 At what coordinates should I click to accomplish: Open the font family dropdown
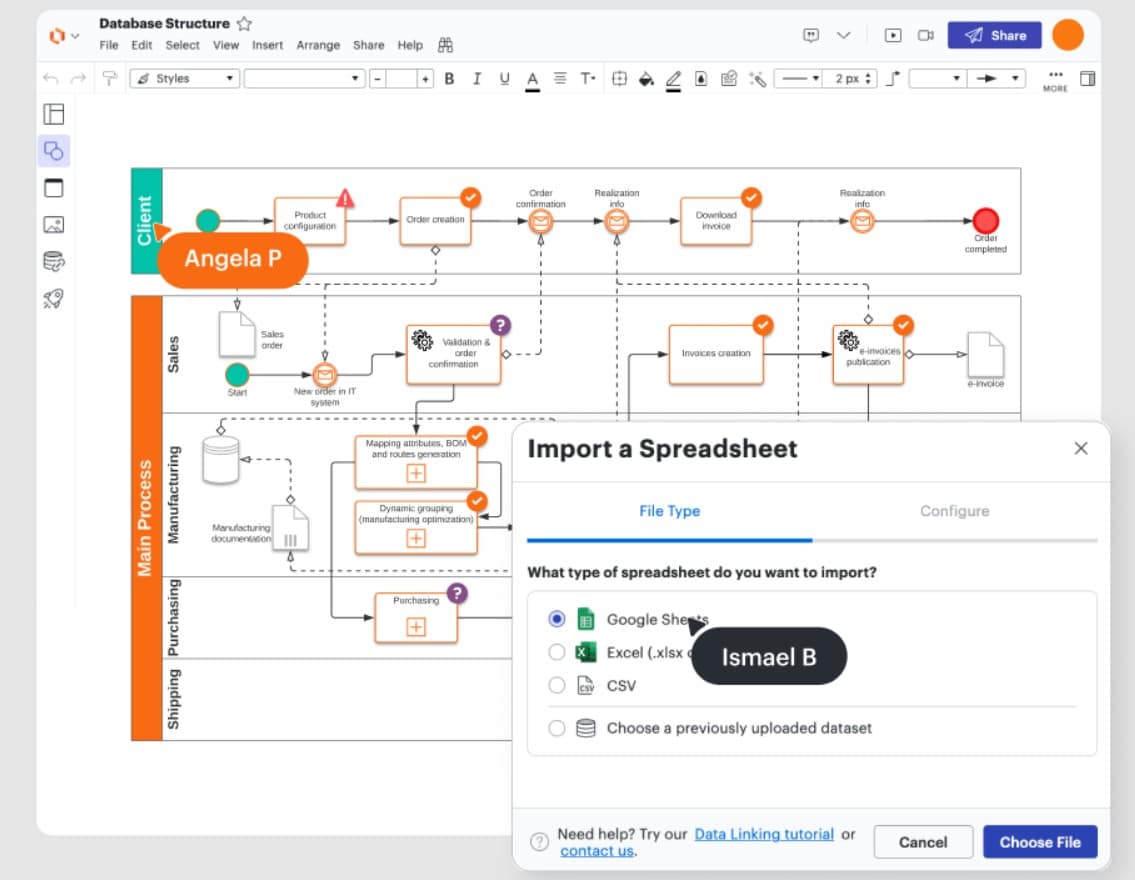click(304, 78)
